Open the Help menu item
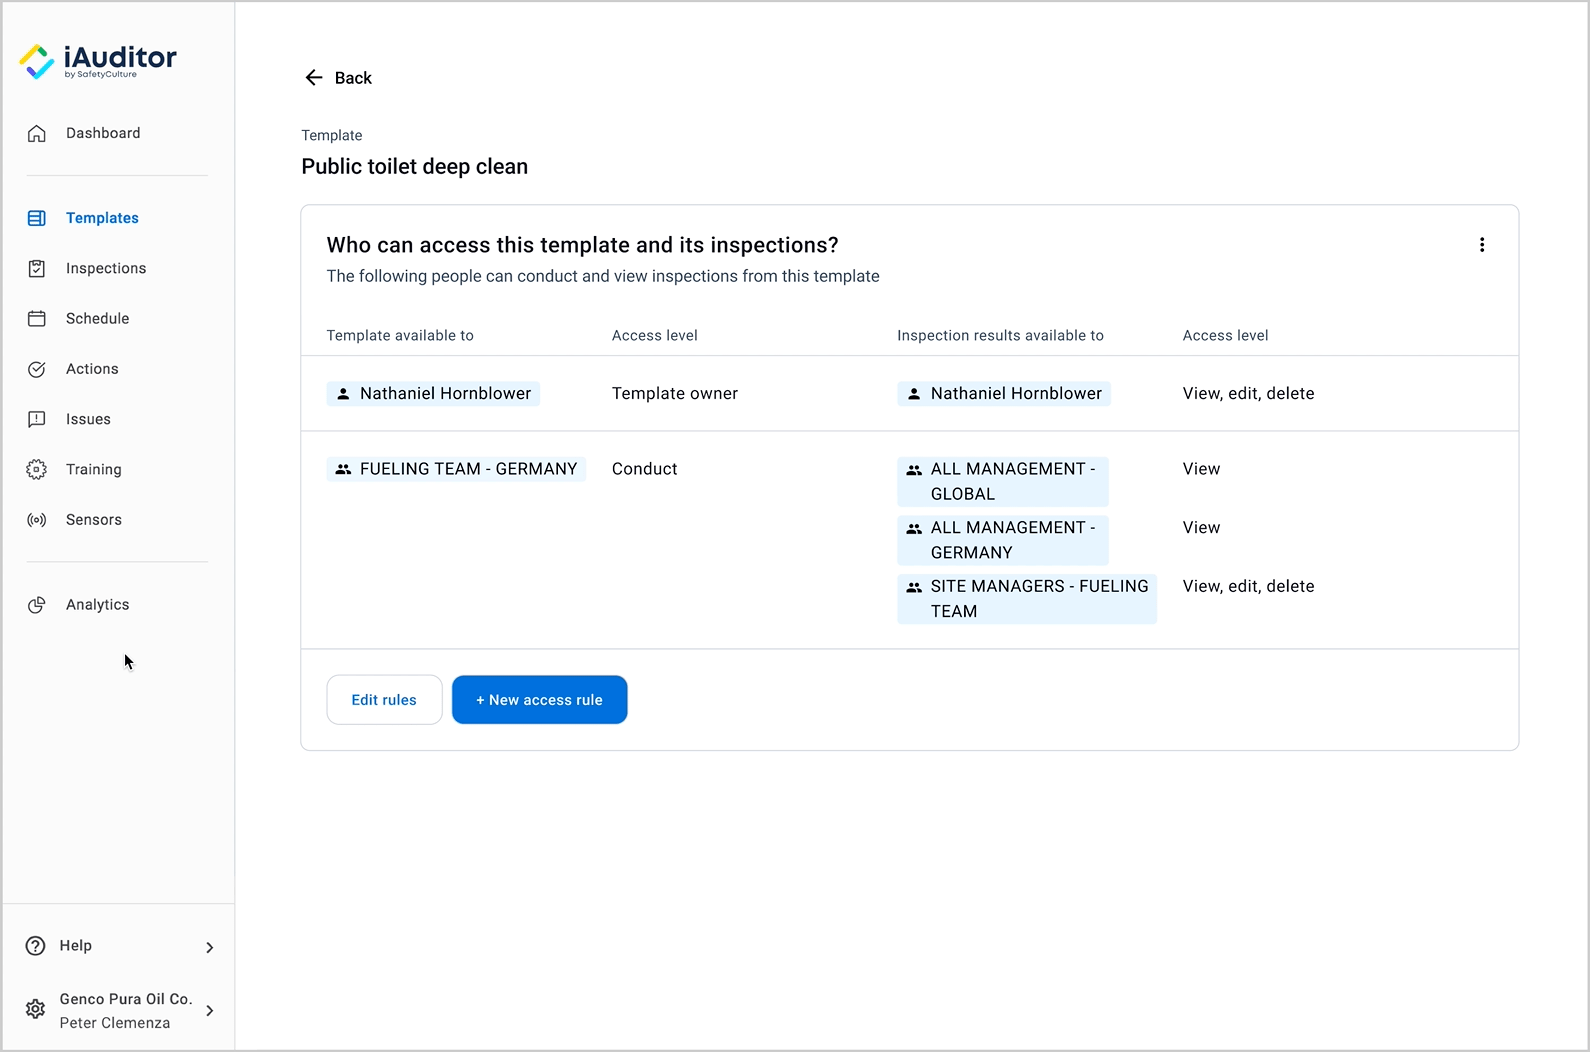 [x=76, y=946]
